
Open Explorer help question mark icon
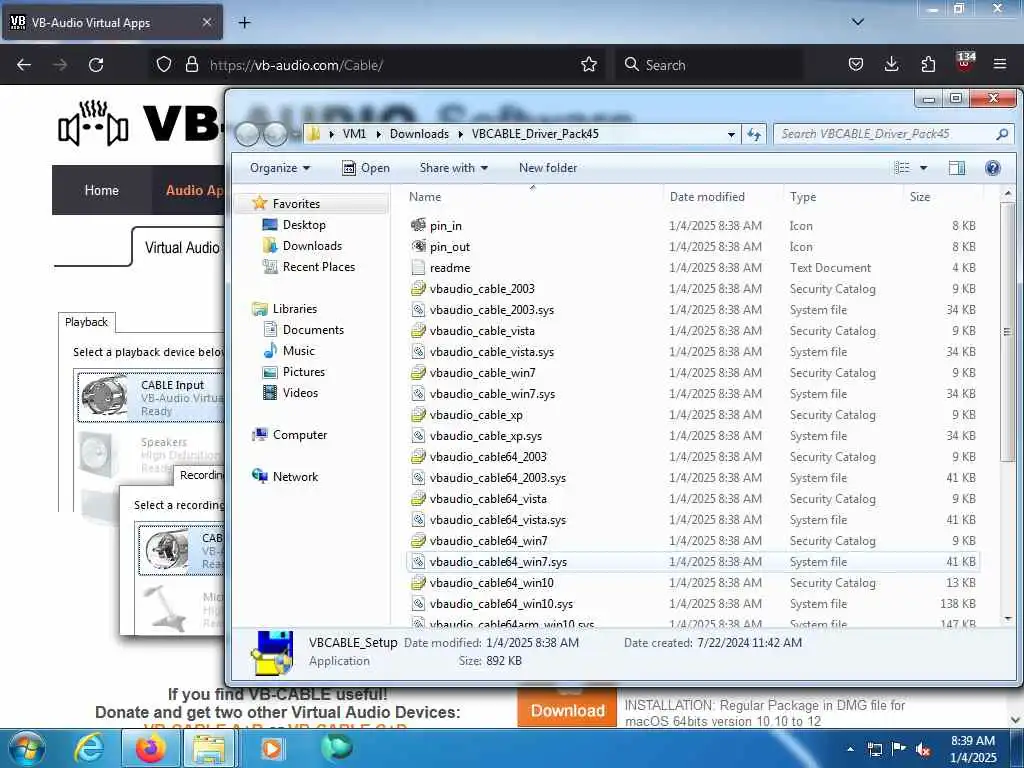(x=993, y=168)
